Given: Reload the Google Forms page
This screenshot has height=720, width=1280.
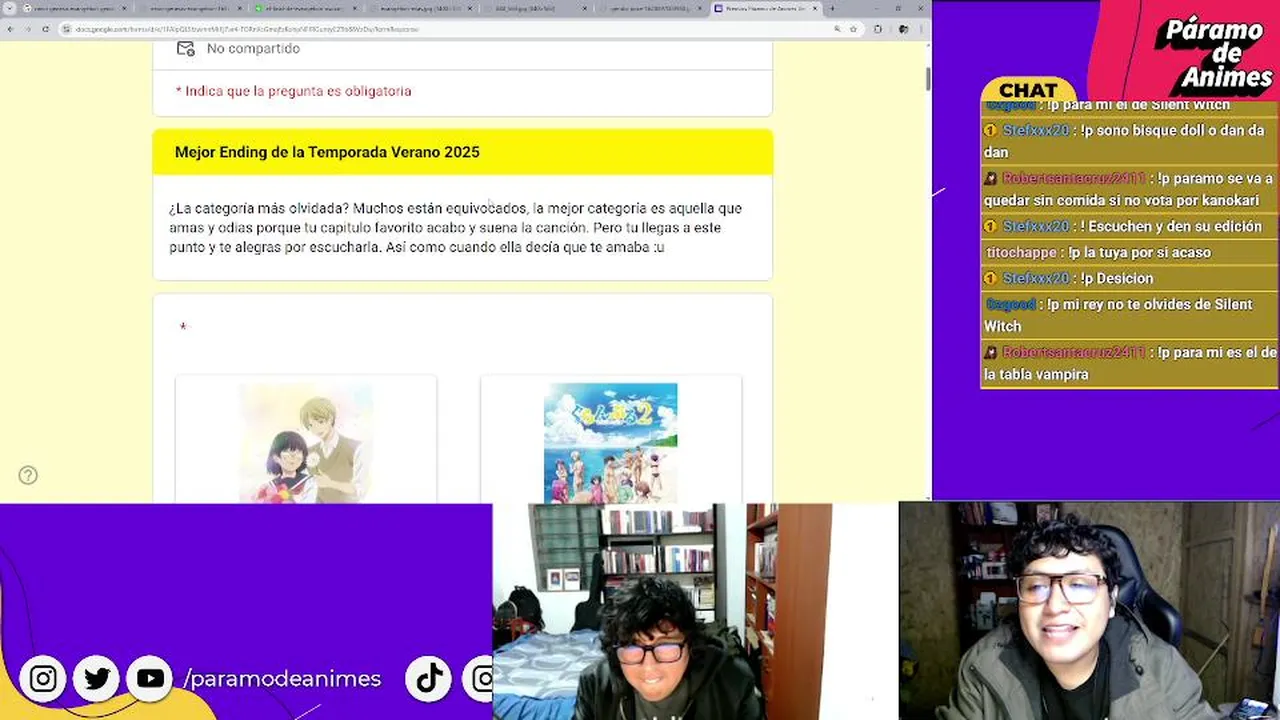Looking at the screenshot, I should pyautogui.click(x=45, y=29).
